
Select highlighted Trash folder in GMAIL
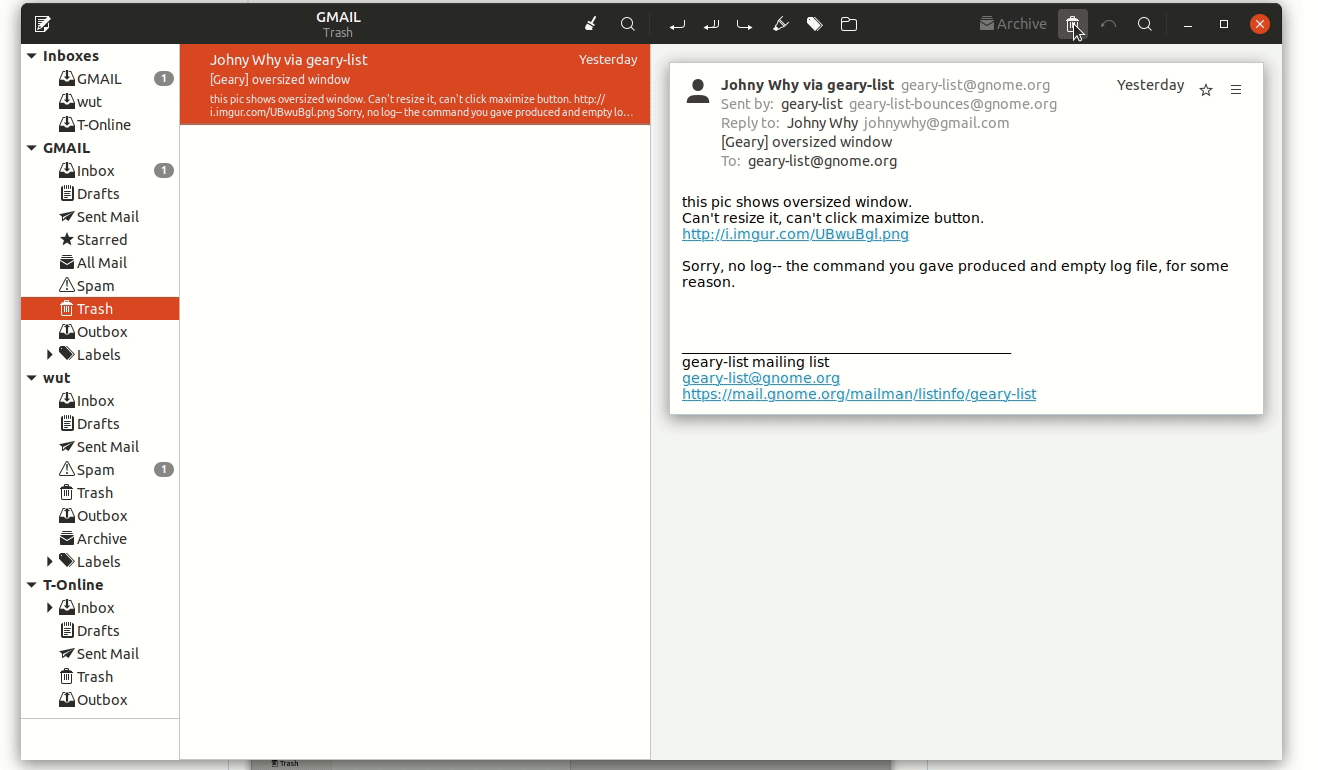pyautogui.click(x=100, y=309)
